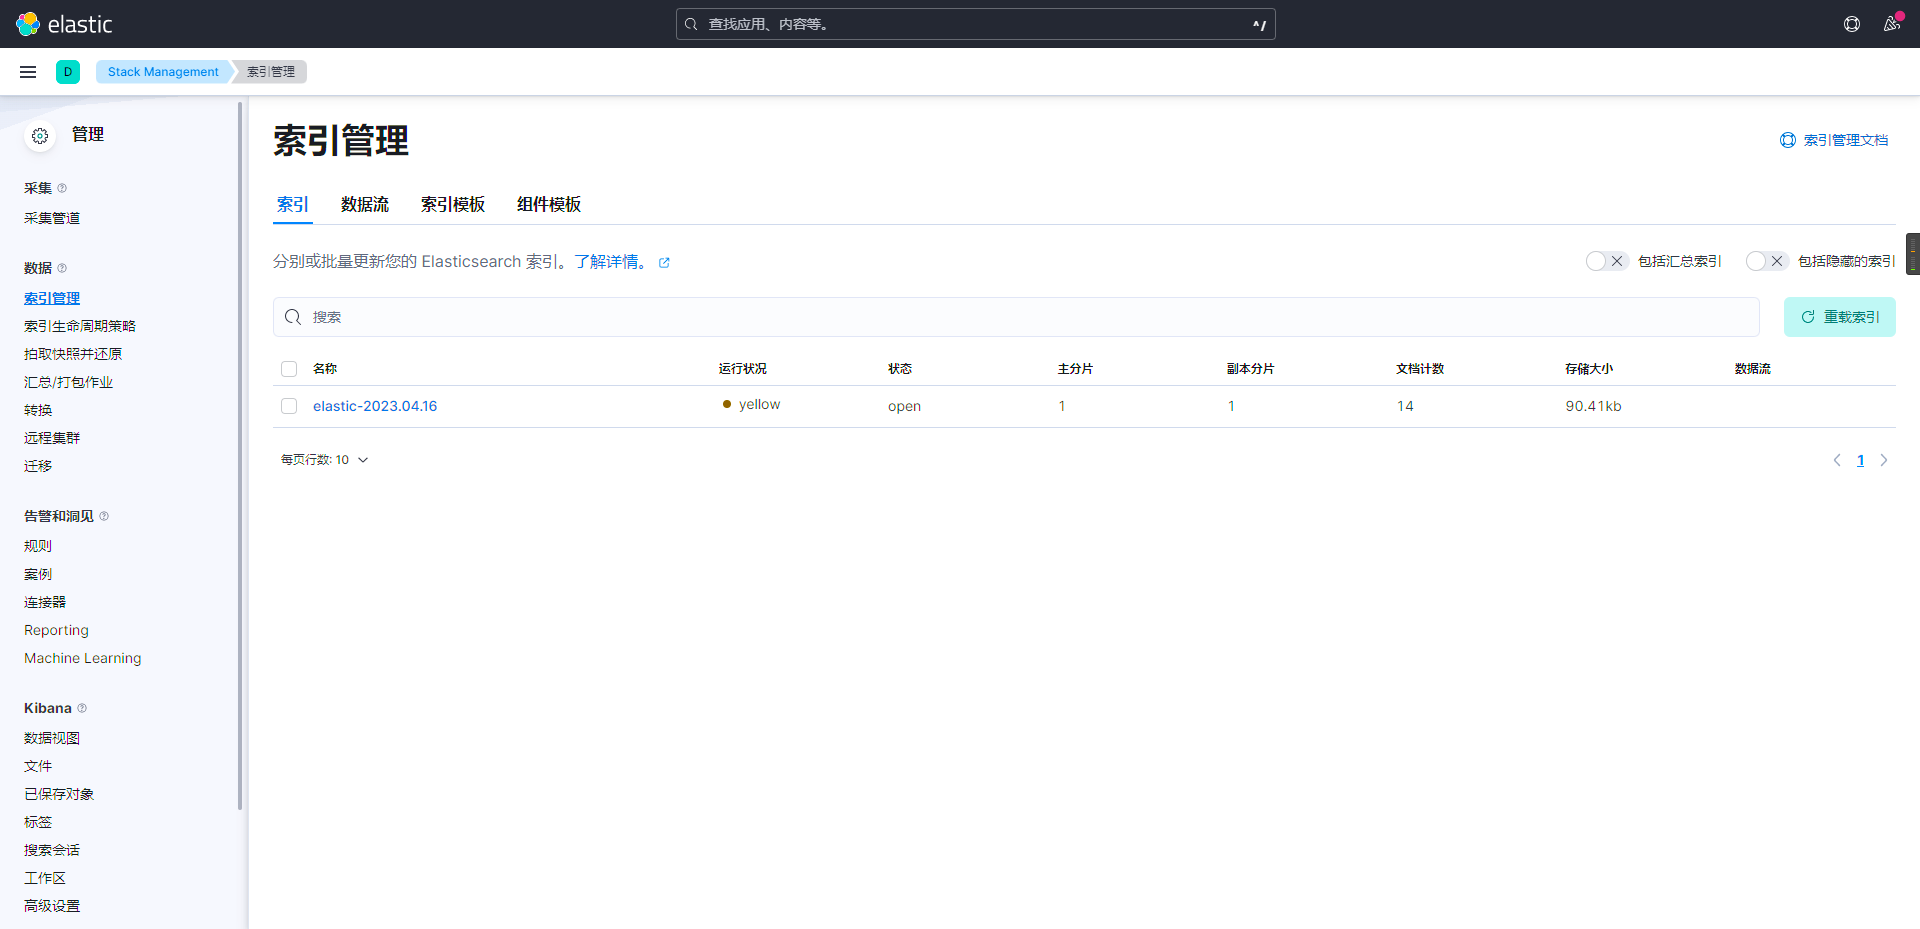The height and width of the screenshot is (929, 1920).
Task: Check the elastic-2023.04.16 row checkbox
Action: click(289, 406)
